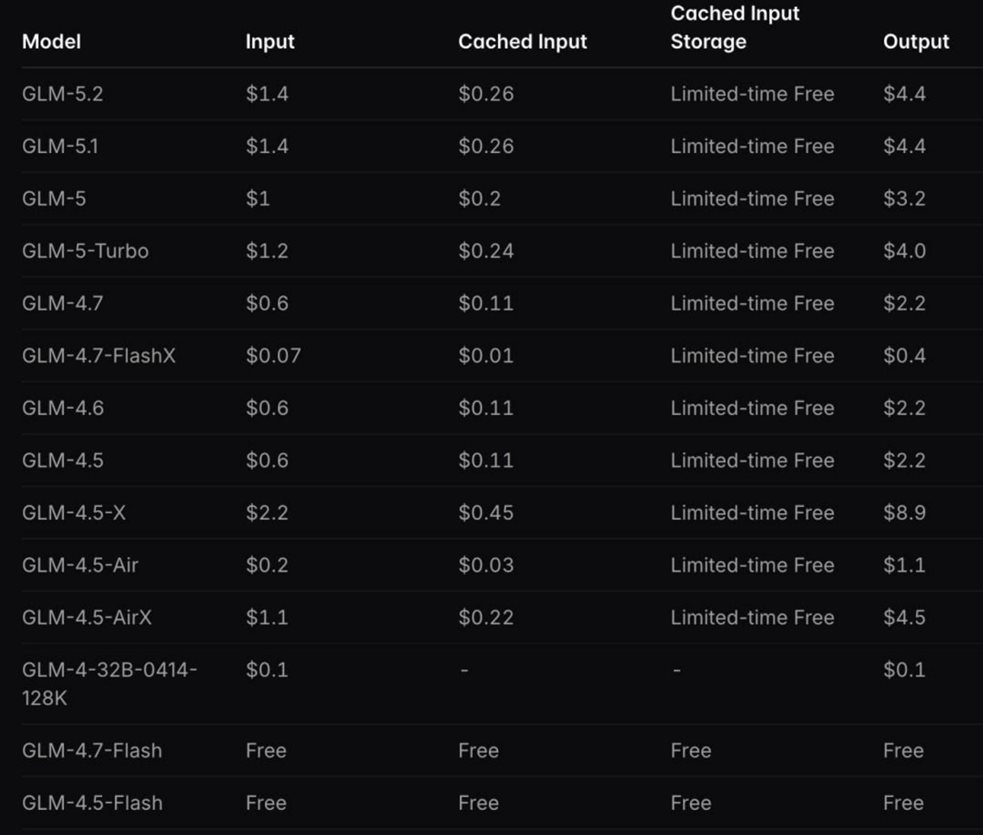The height and width of the screenshot is (835, 983).
Task: Select the GLM-5.1 model name
Action: [60, 146]
